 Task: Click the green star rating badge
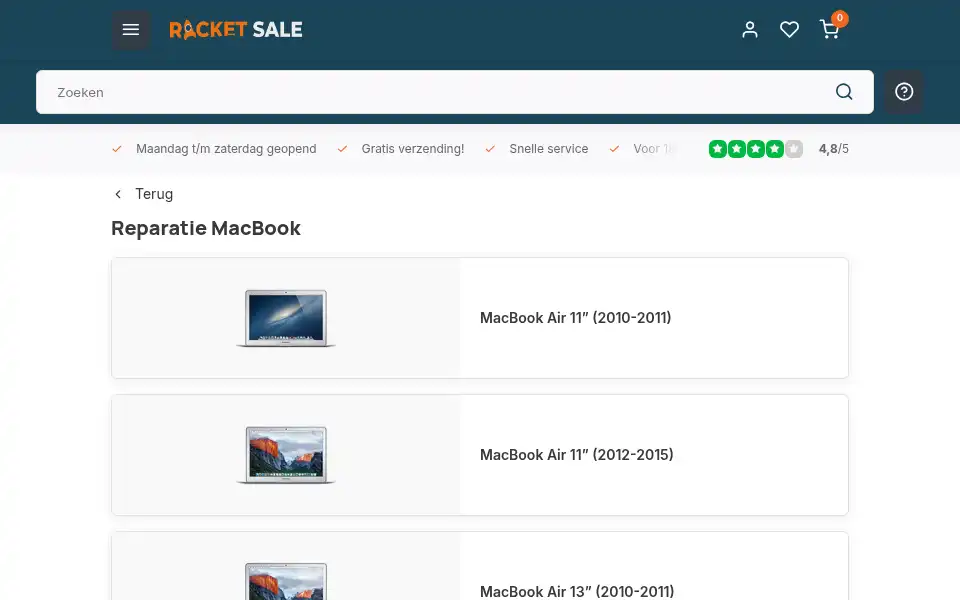[x=756, y=149]
